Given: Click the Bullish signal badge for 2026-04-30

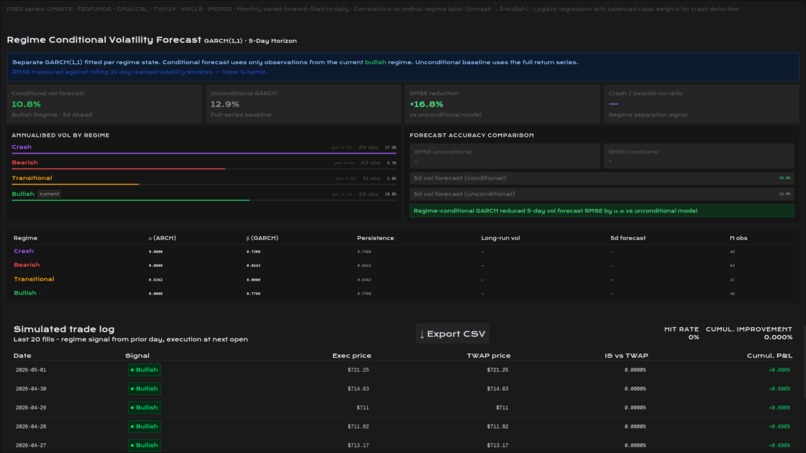Looking at the screenshot, I should (144, 389).
